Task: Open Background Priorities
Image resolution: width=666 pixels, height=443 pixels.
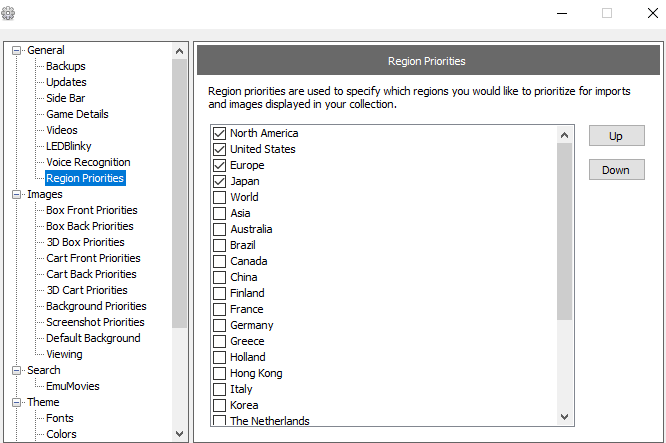Action: point(96,306)
